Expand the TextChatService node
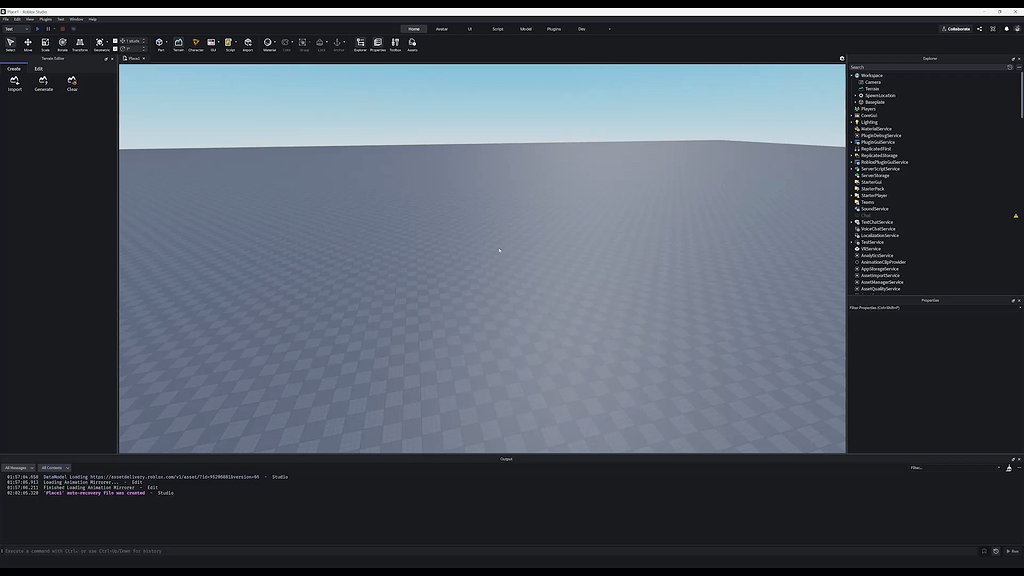This screenshot has height=576, width=1024. [852, 222]
